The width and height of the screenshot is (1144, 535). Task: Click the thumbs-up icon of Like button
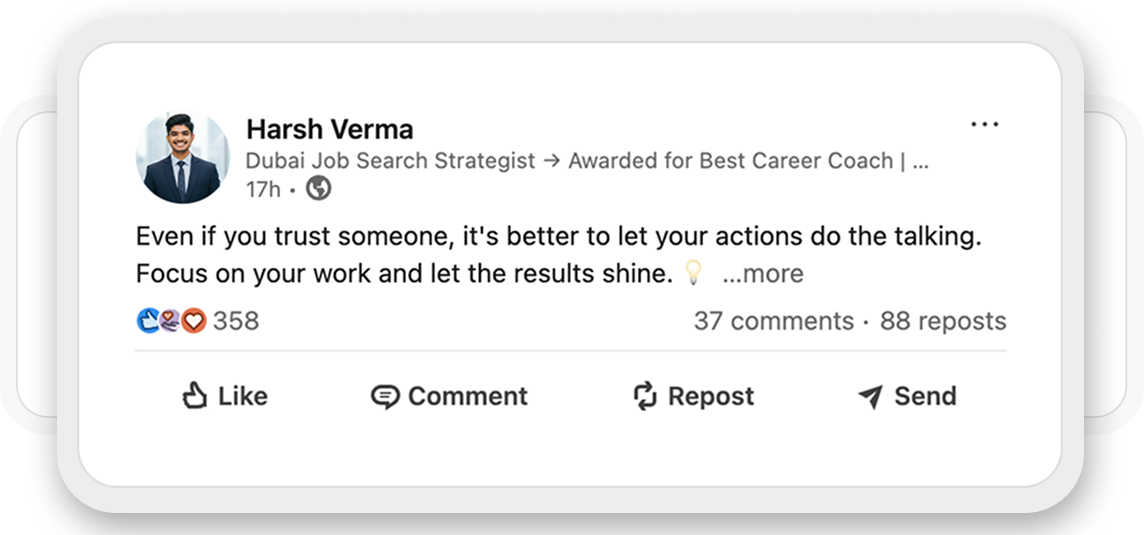pyautogui.click(x=194, y=397)
